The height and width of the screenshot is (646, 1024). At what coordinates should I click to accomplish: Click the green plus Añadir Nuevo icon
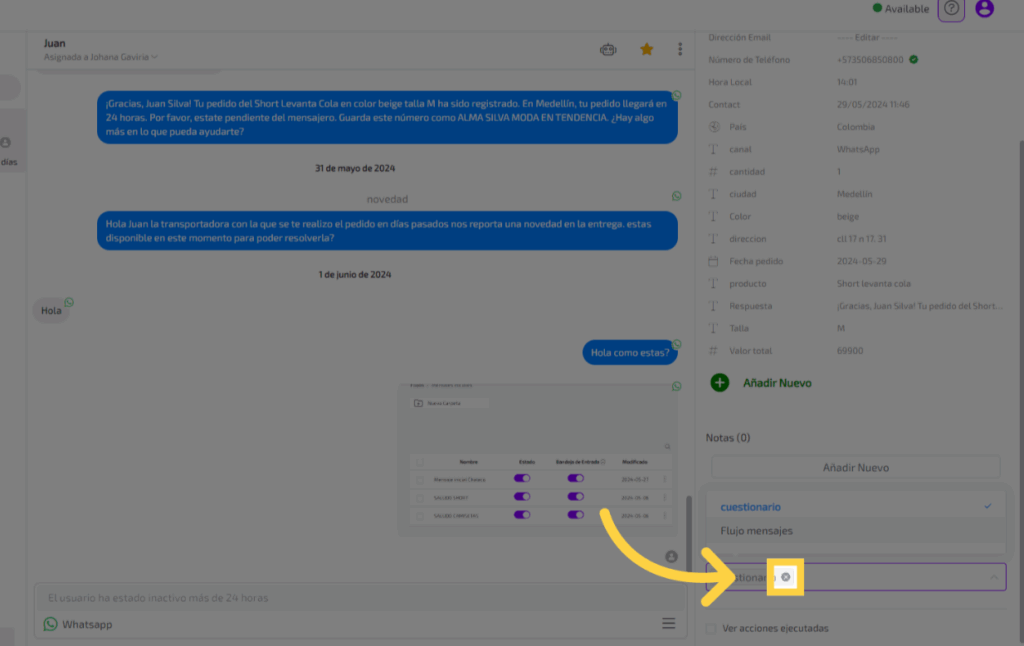720,382
